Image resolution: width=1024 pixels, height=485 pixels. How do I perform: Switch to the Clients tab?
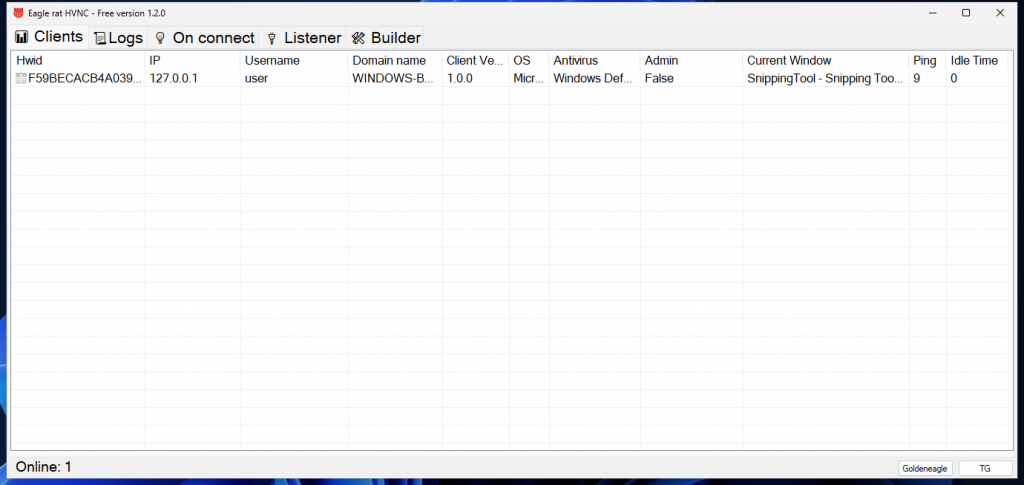(50, 37)
